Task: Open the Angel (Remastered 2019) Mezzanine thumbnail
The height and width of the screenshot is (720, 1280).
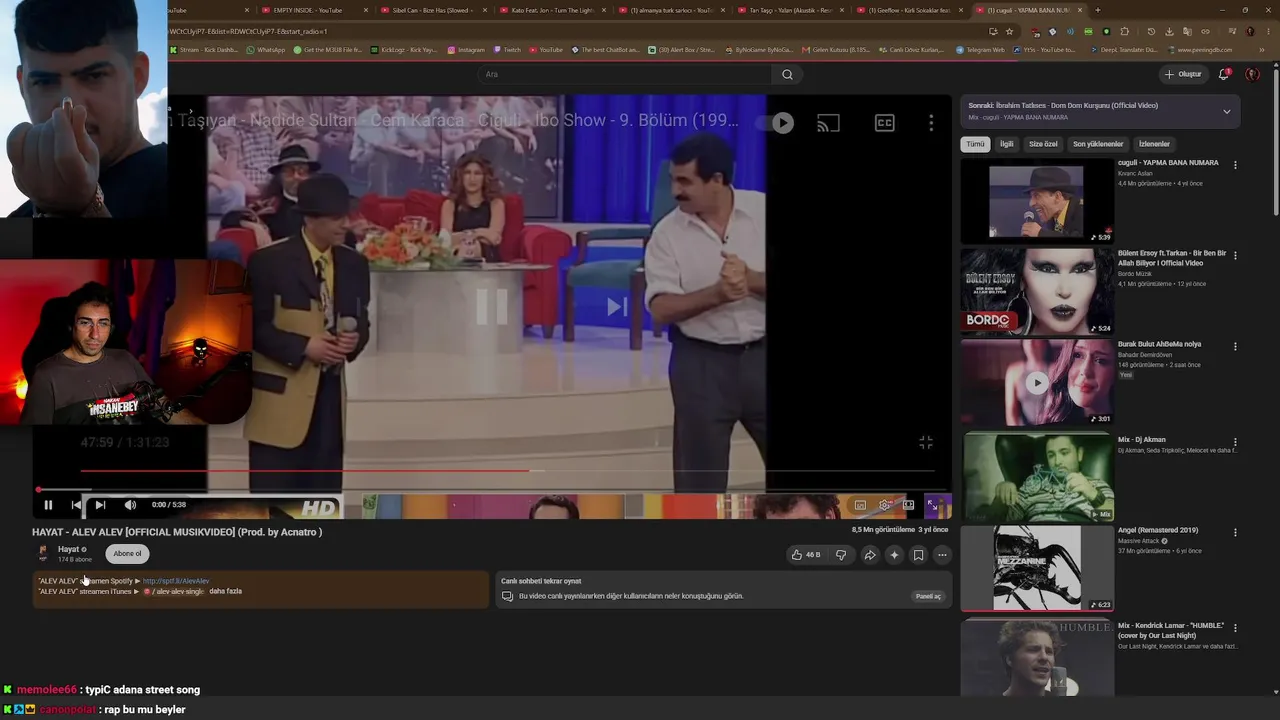Action: pyautogui.click(x=1037, y=568)
